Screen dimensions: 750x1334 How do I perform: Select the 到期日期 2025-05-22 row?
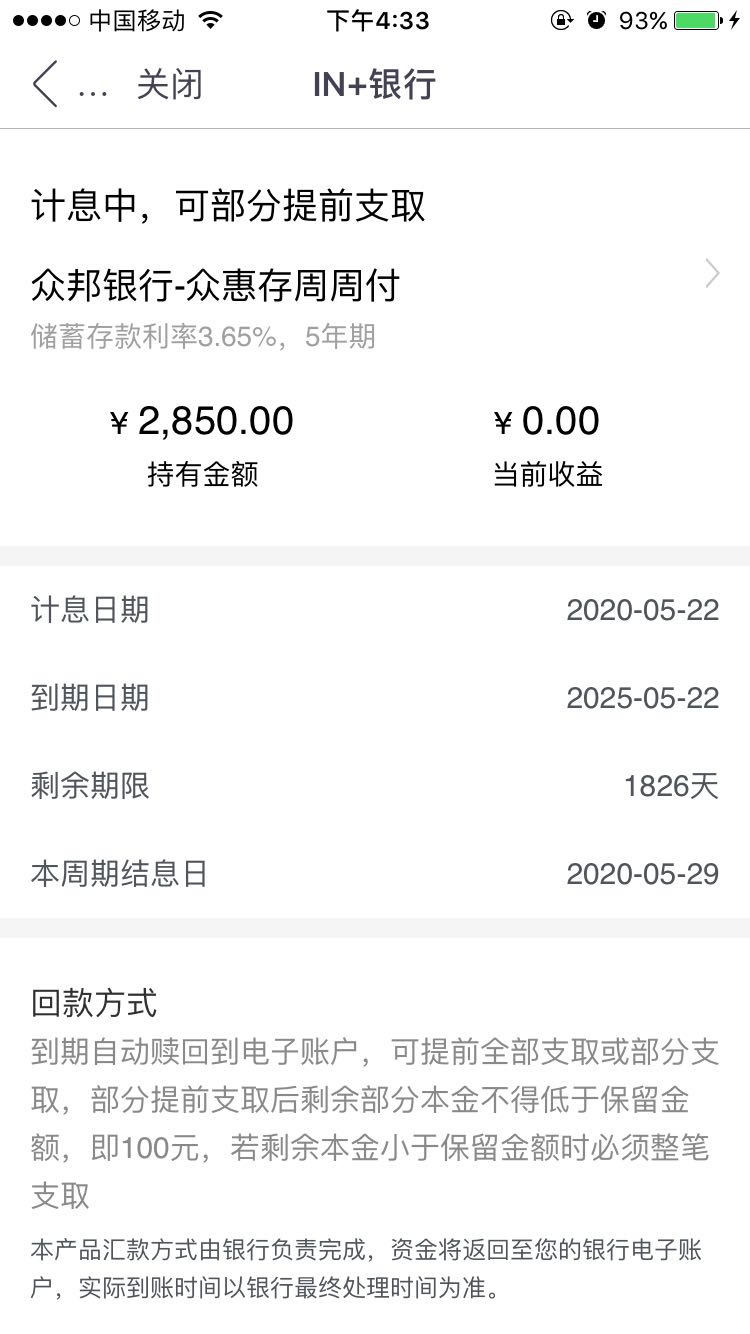tap(375, 698)
